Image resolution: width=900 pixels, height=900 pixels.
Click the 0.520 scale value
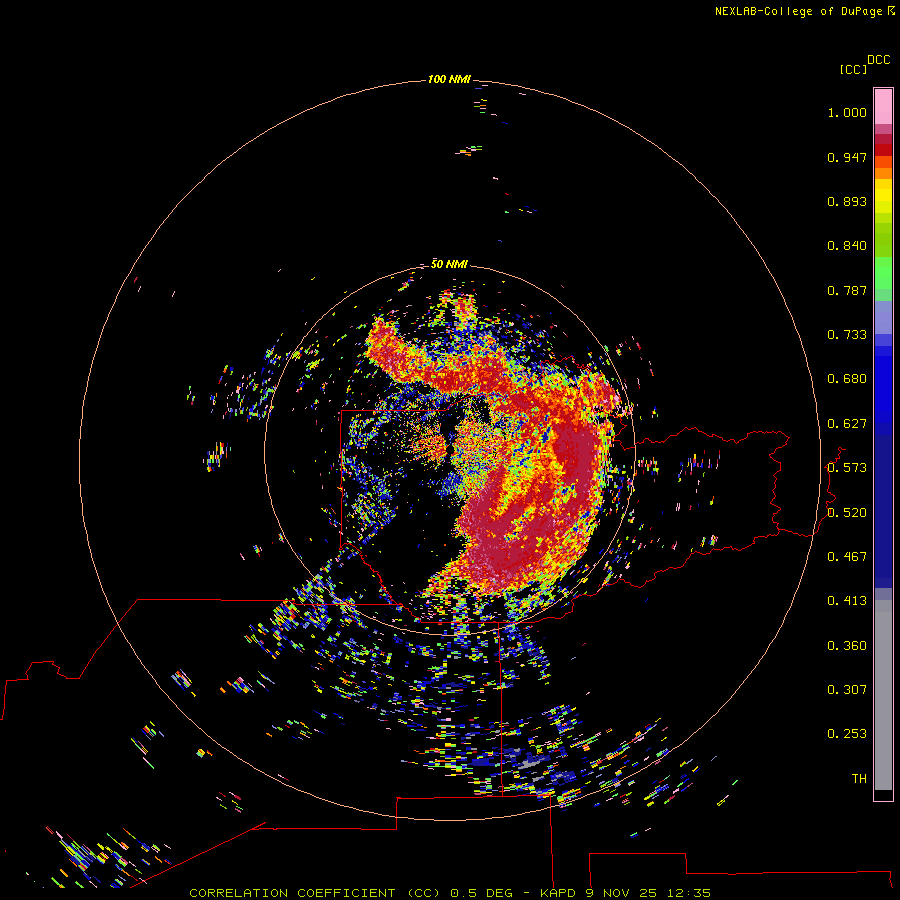coord(847,513)
